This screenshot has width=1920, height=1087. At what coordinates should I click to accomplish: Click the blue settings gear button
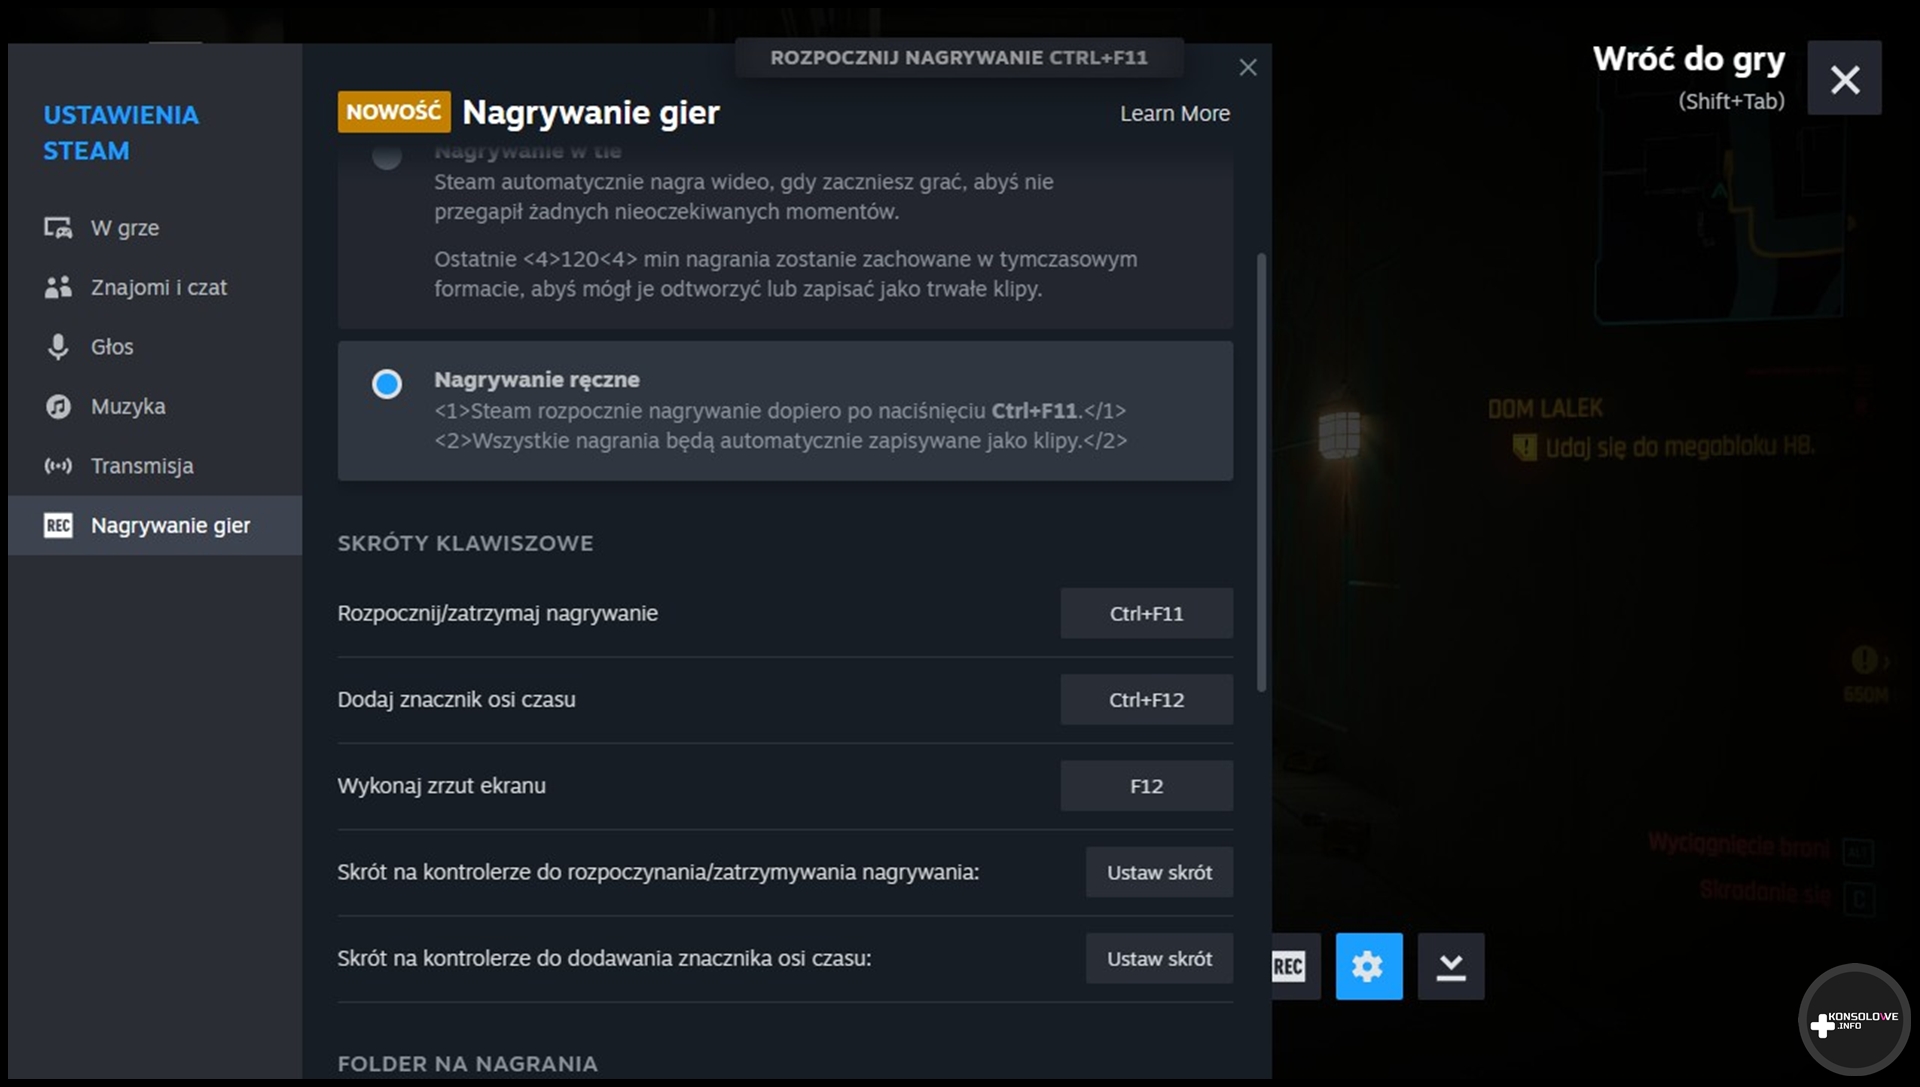(1368, 966)
